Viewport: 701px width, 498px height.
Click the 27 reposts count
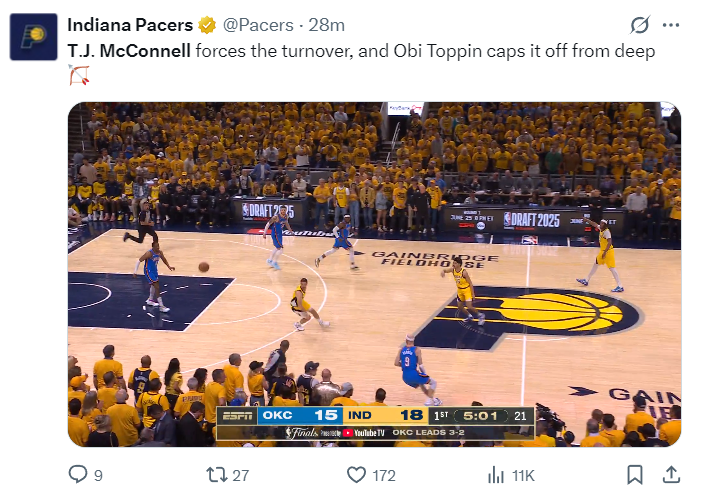click(240, 476)
